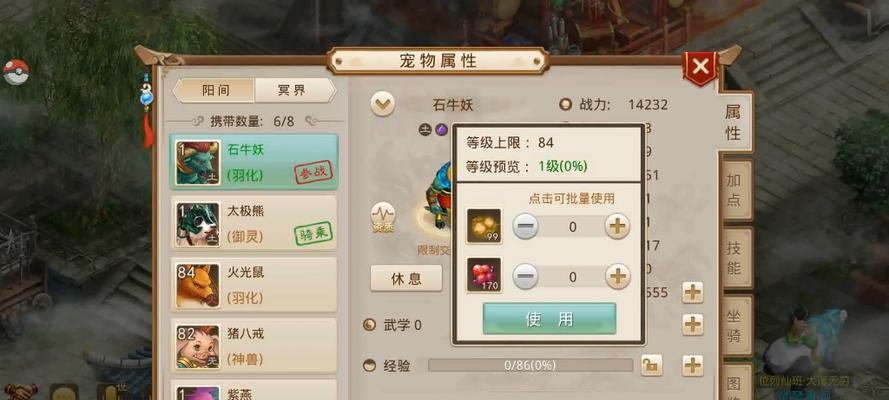The height and width of the screenshot is (400, 889).
Task: Switch to the 阳间 toggle
Action: tap(215, 91)
